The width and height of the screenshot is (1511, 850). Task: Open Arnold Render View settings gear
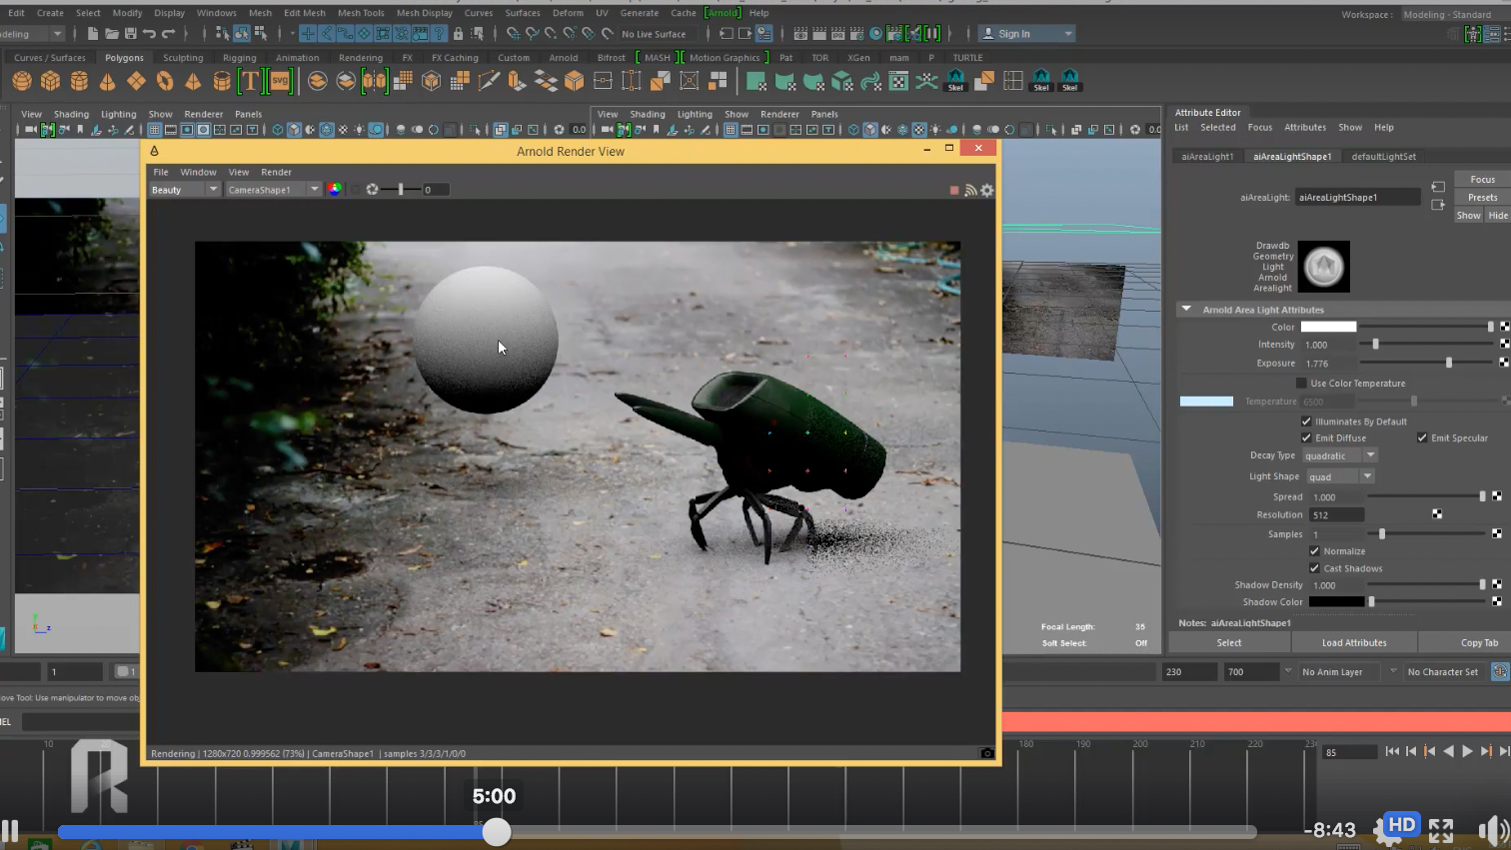(x=987, y=190)
